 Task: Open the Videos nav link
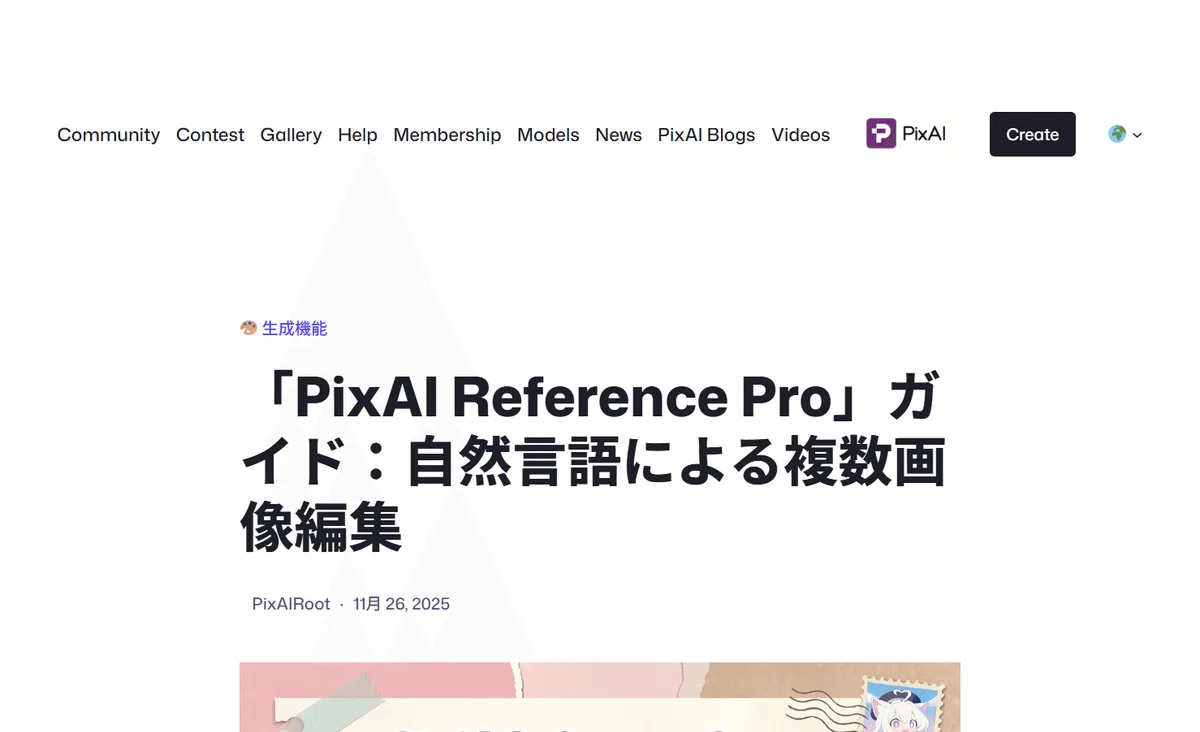tap(800, 135)
